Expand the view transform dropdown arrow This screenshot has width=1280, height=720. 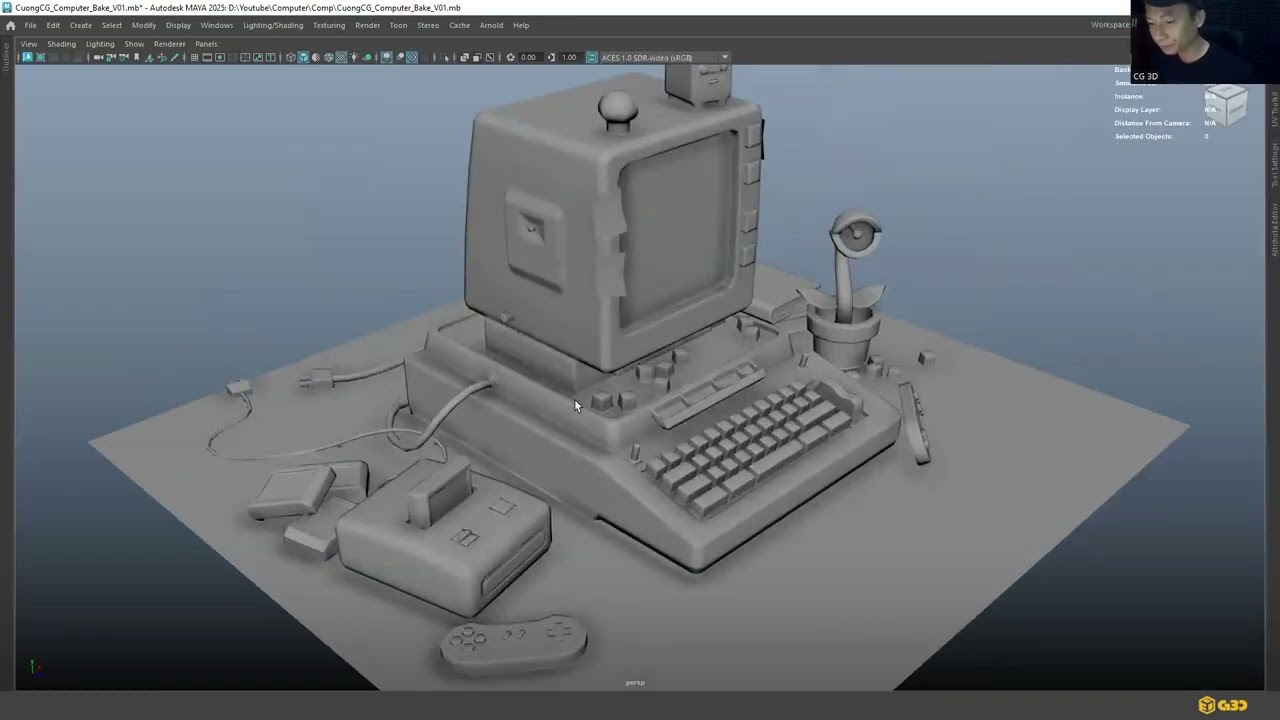724,57
